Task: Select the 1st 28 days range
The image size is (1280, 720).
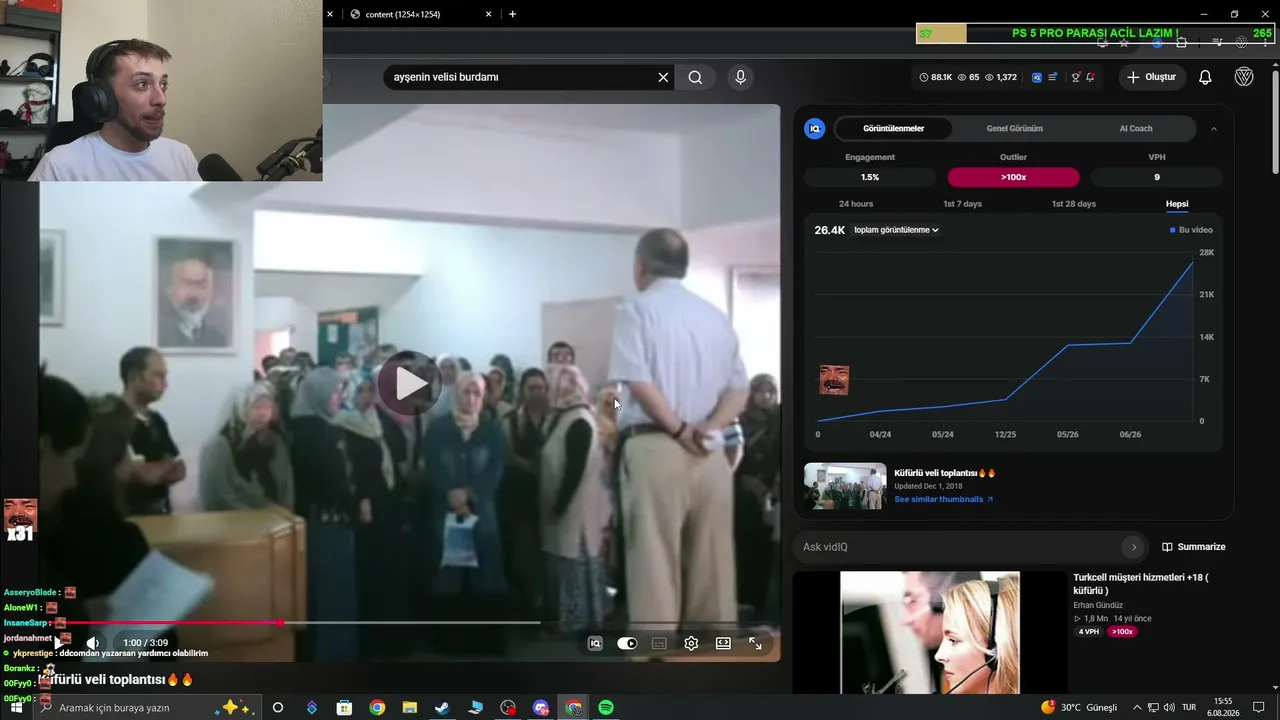Action: (1073, 204)
